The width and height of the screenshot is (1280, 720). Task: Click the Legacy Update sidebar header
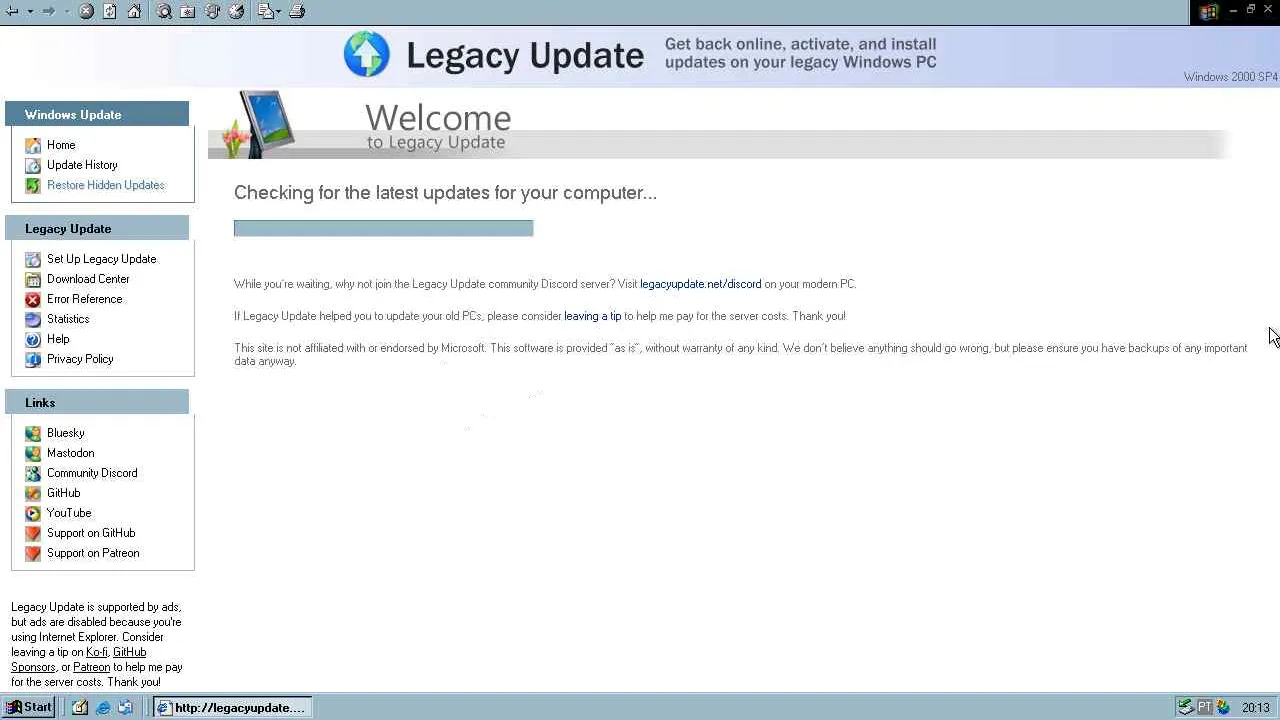tap(97, 229)
